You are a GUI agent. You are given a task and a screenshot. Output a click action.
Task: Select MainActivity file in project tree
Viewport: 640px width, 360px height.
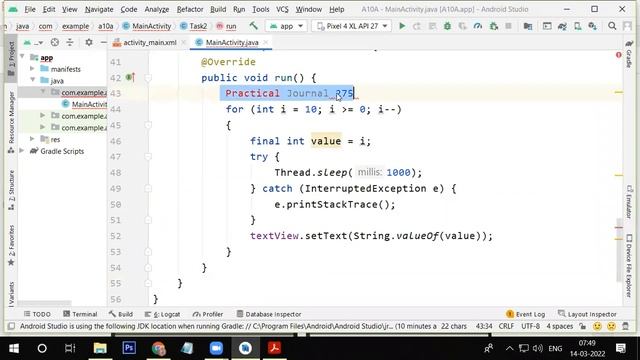84,104
